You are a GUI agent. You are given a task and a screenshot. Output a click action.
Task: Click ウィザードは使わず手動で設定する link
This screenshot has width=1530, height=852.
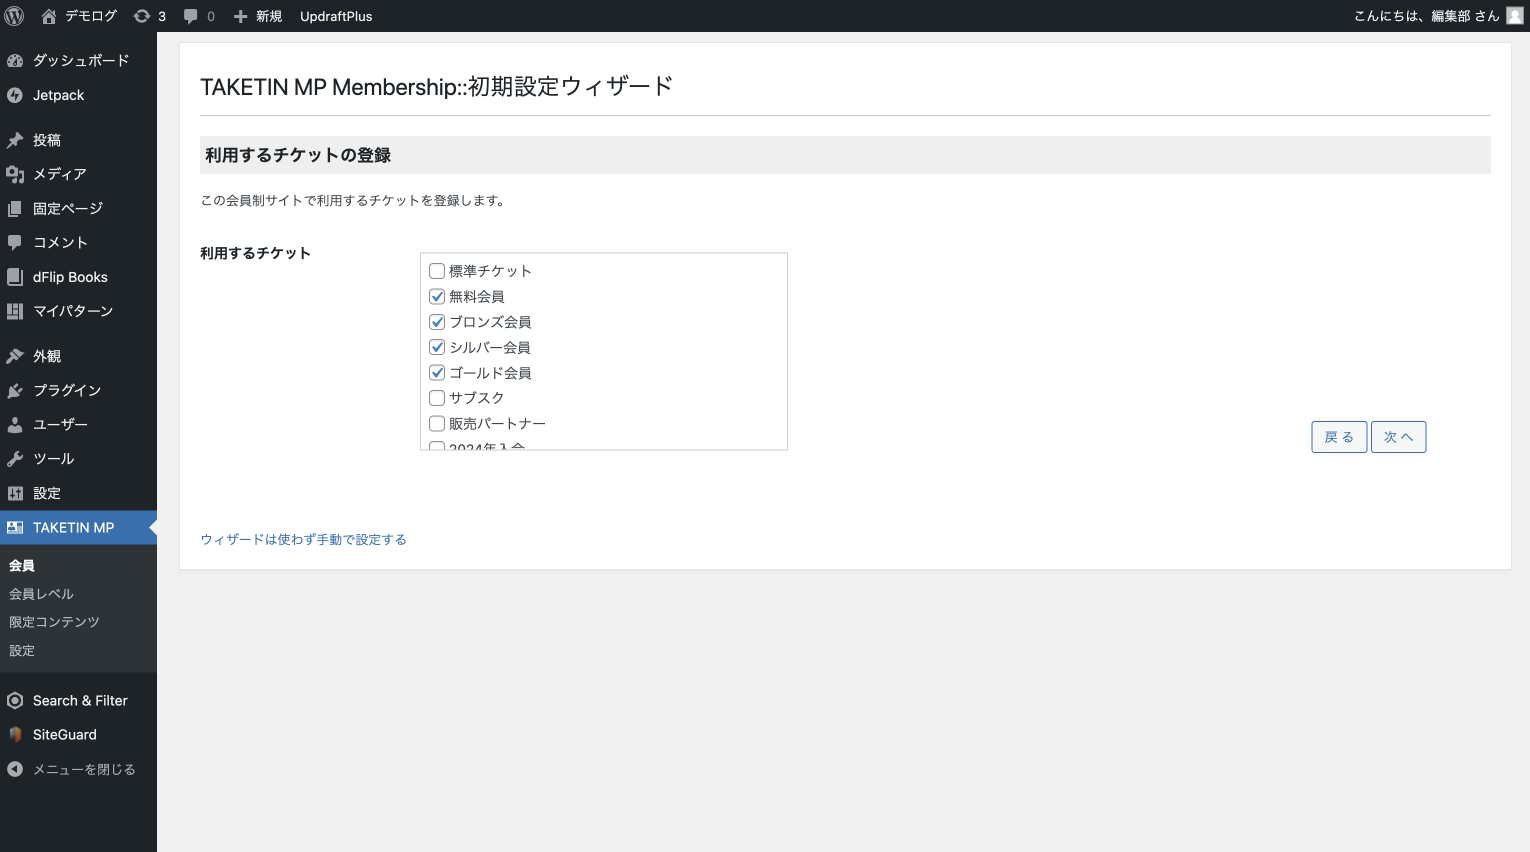click(303, 539)
